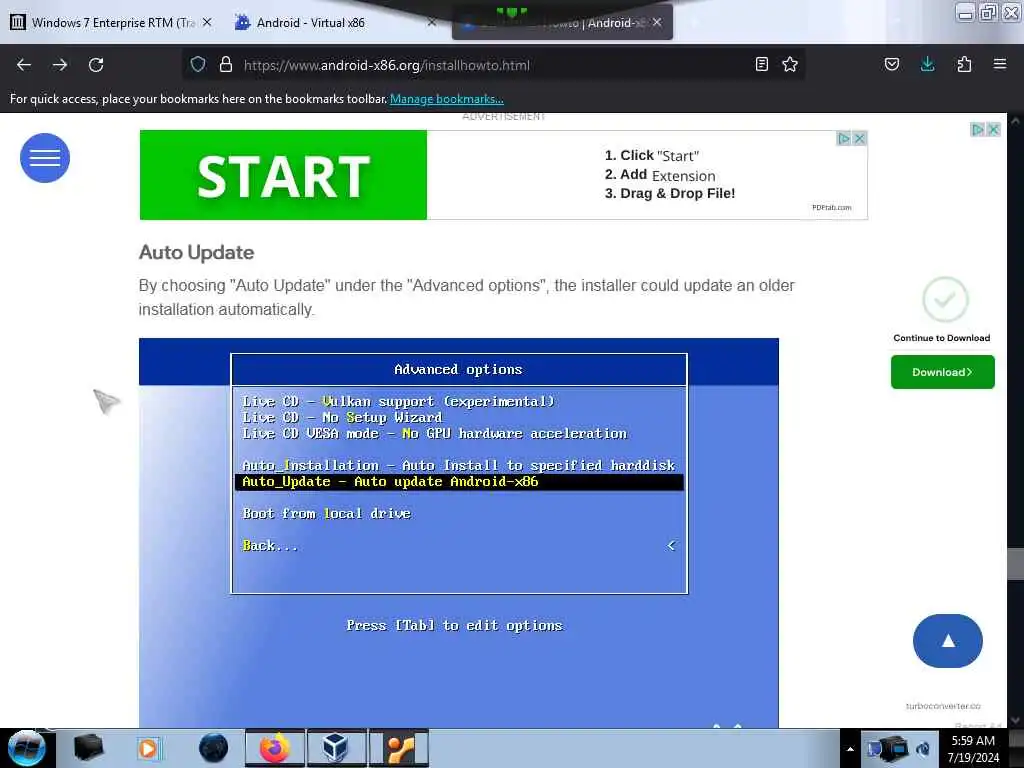Open the extensions puzzle icon
1024x768 pixels.
[964, 64]
